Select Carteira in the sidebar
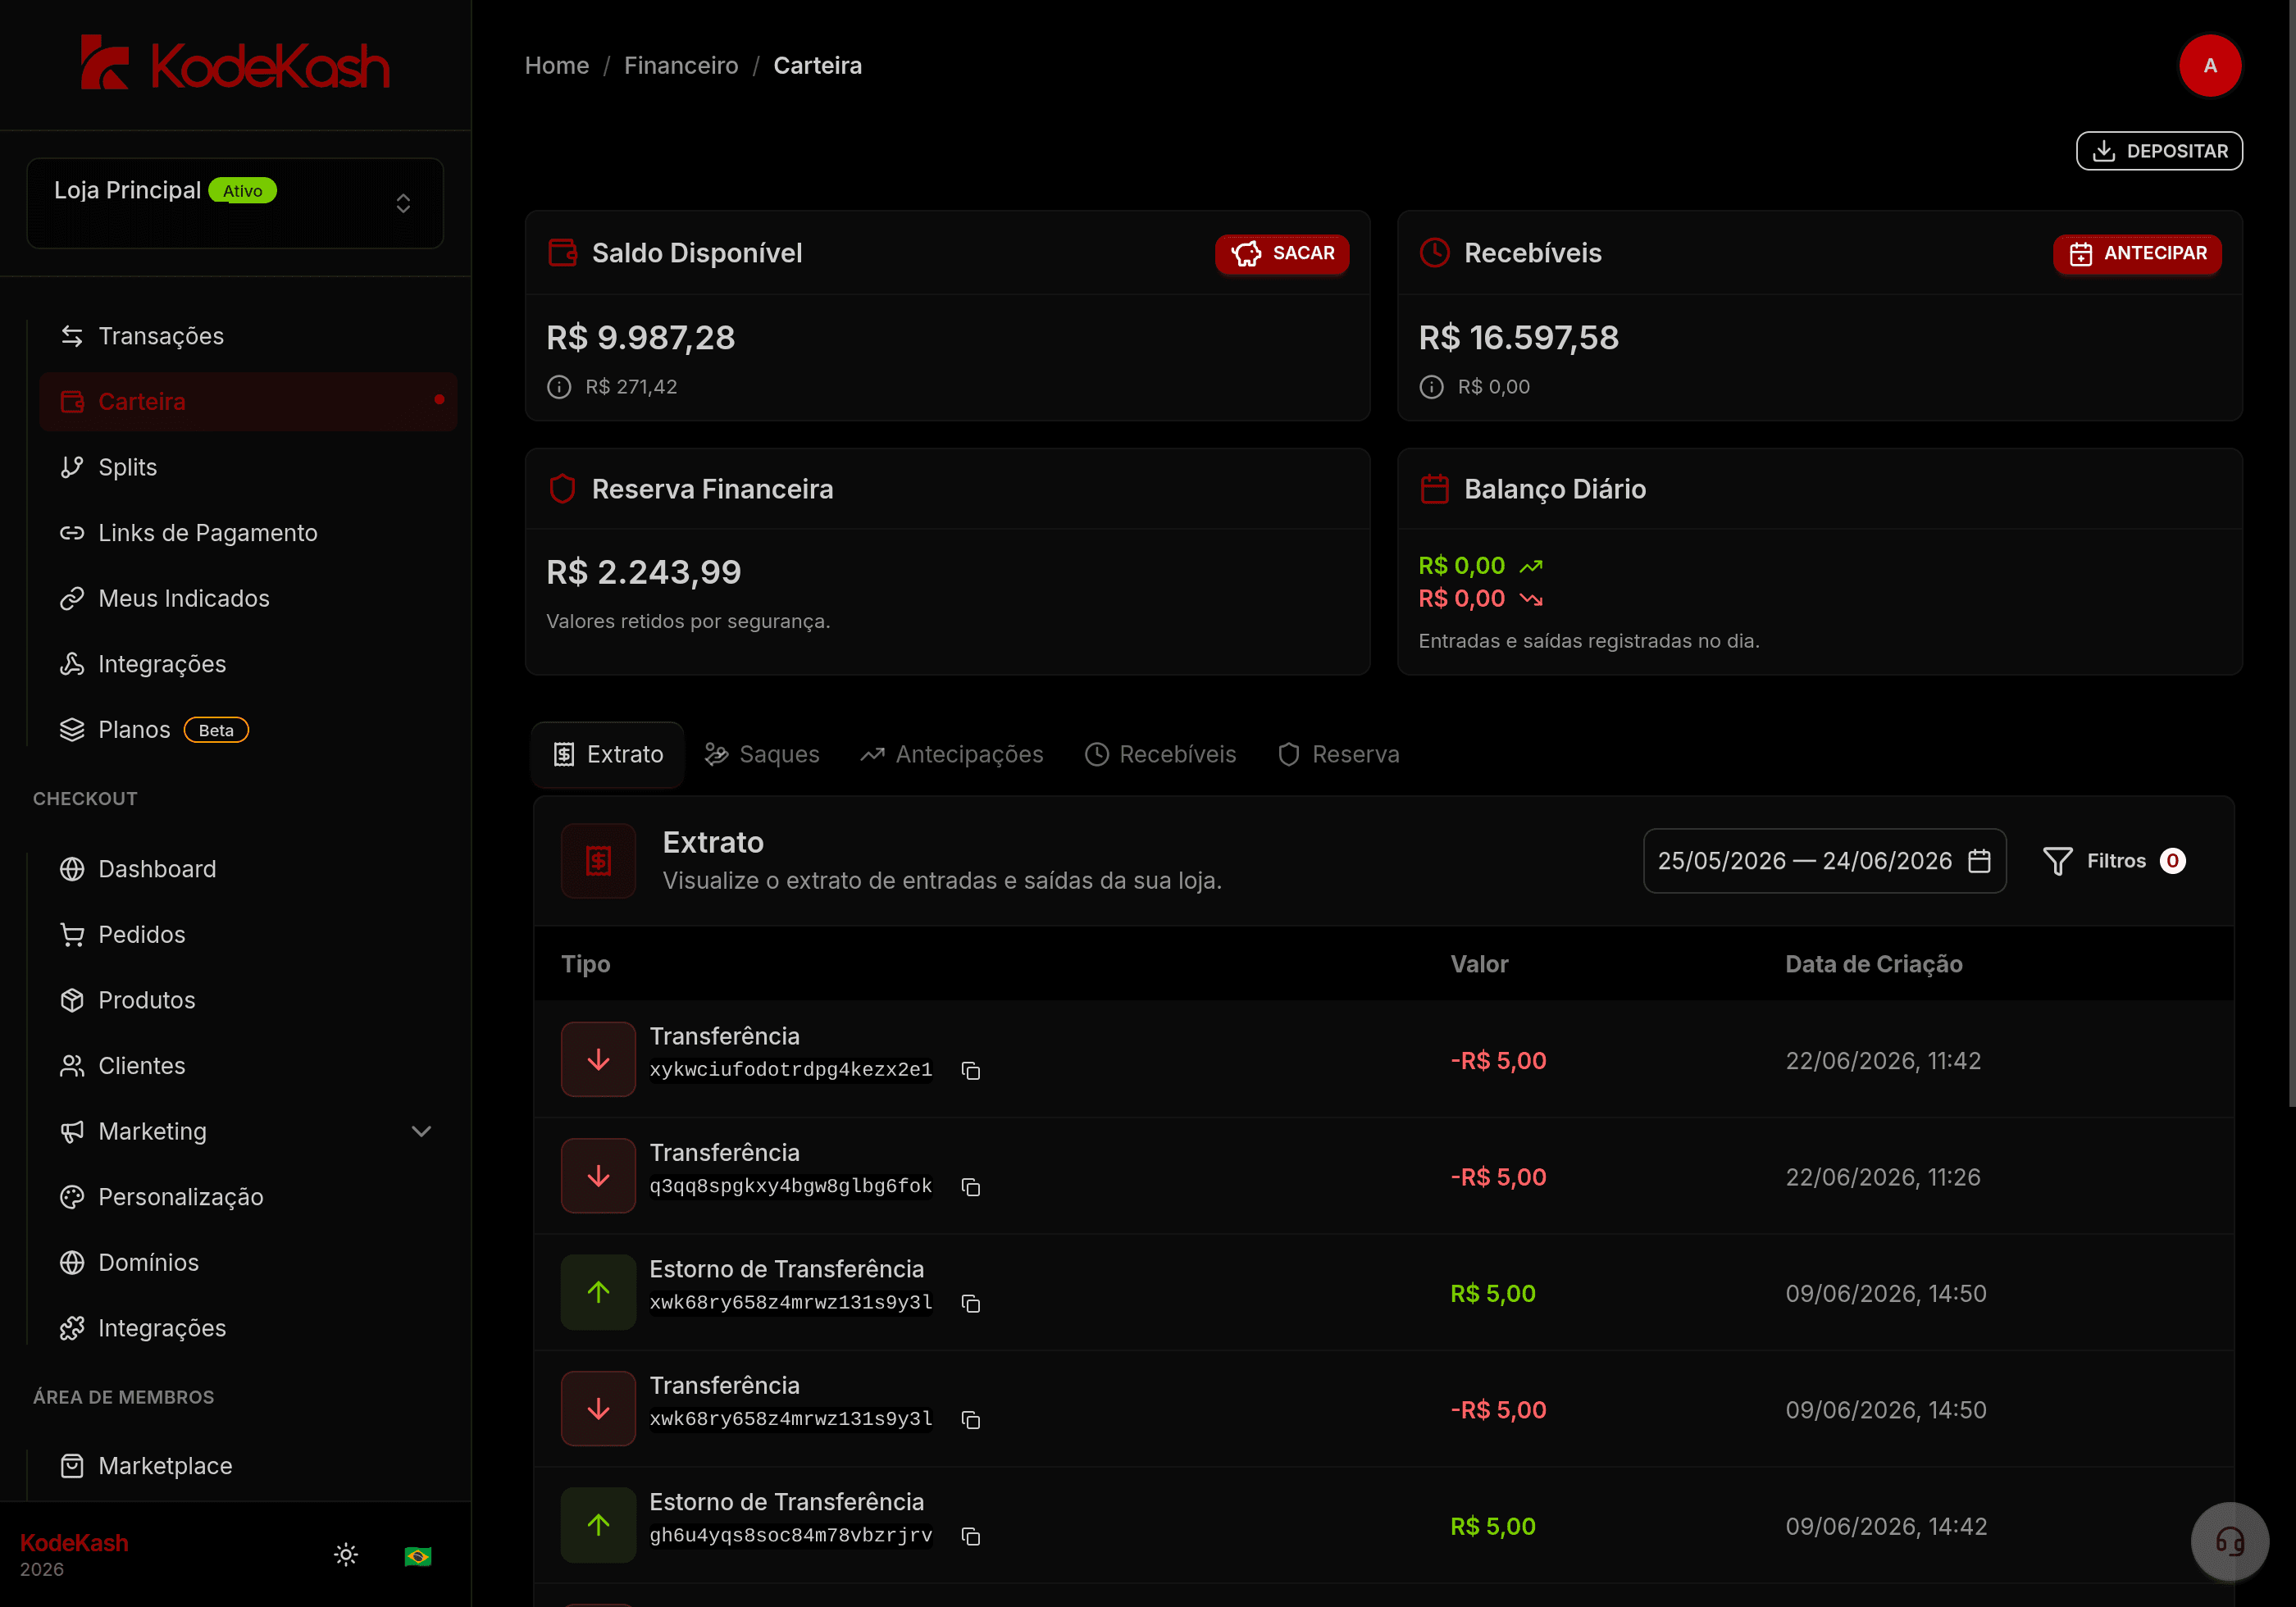This screenshot has width=2296, height=1607. [248, 401]
